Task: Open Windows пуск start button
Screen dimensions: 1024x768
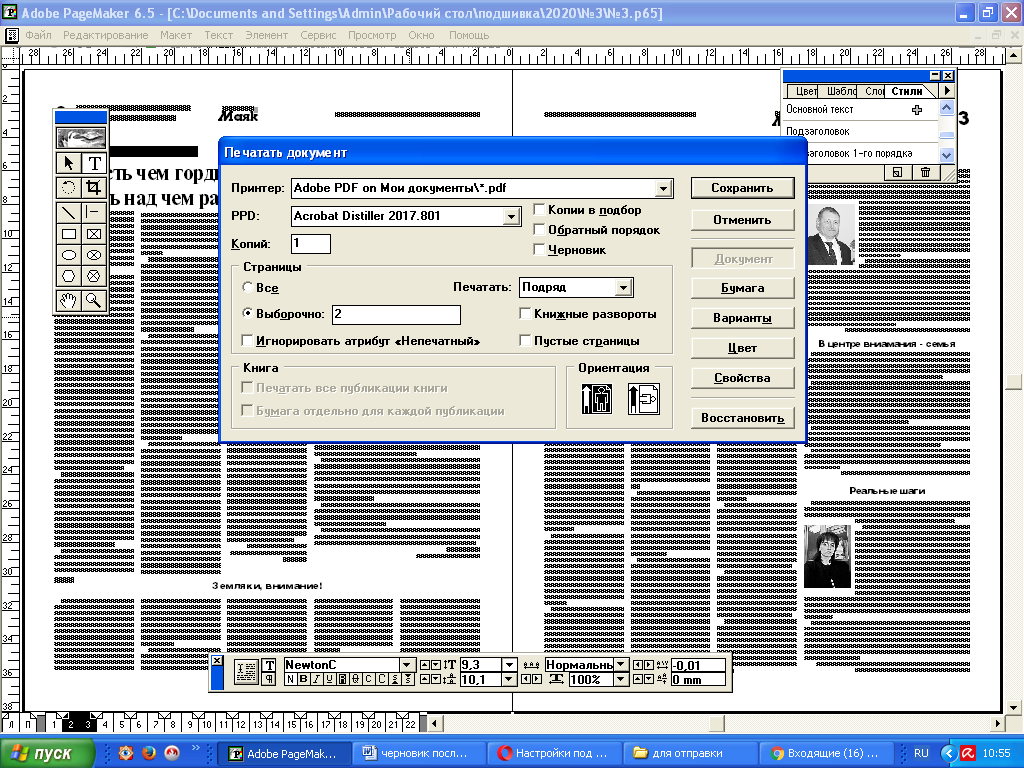Action: click(48, 754)
